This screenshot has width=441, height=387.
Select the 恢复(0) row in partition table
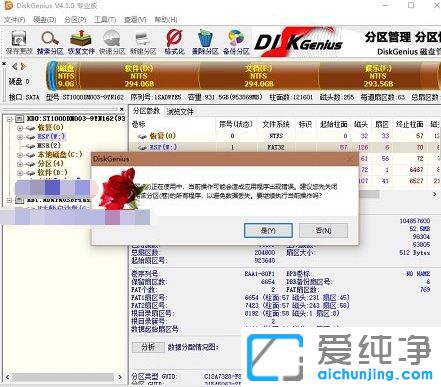(285, 136)
